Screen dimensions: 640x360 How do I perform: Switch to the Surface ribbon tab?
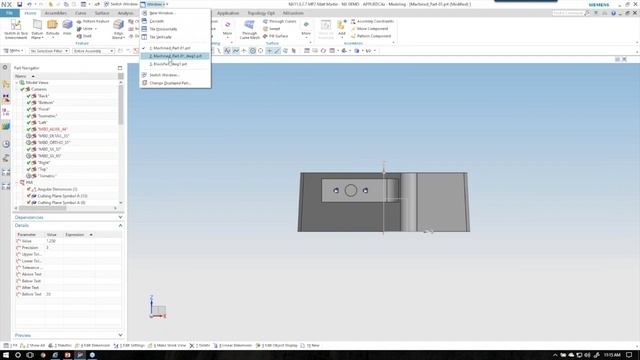102,13
